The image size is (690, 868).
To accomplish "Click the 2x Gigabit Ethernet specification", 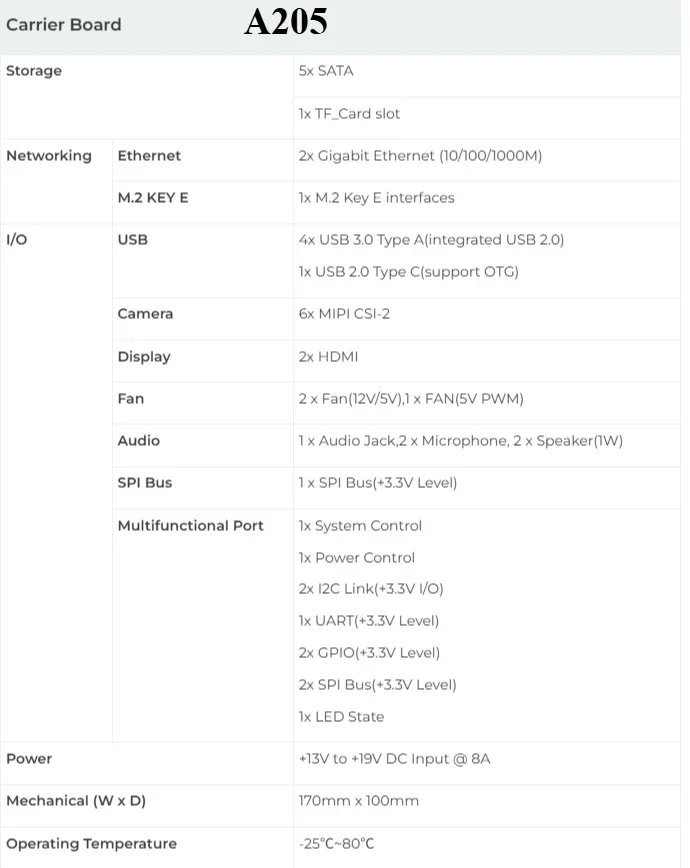I will click(x=420, y=156).
